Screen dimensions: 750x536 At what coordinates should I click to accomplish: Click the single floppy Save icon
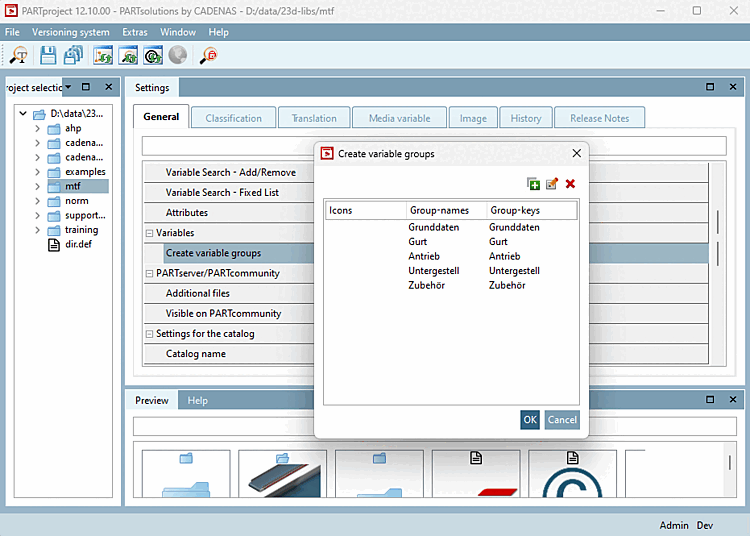[x=48, y=55]
